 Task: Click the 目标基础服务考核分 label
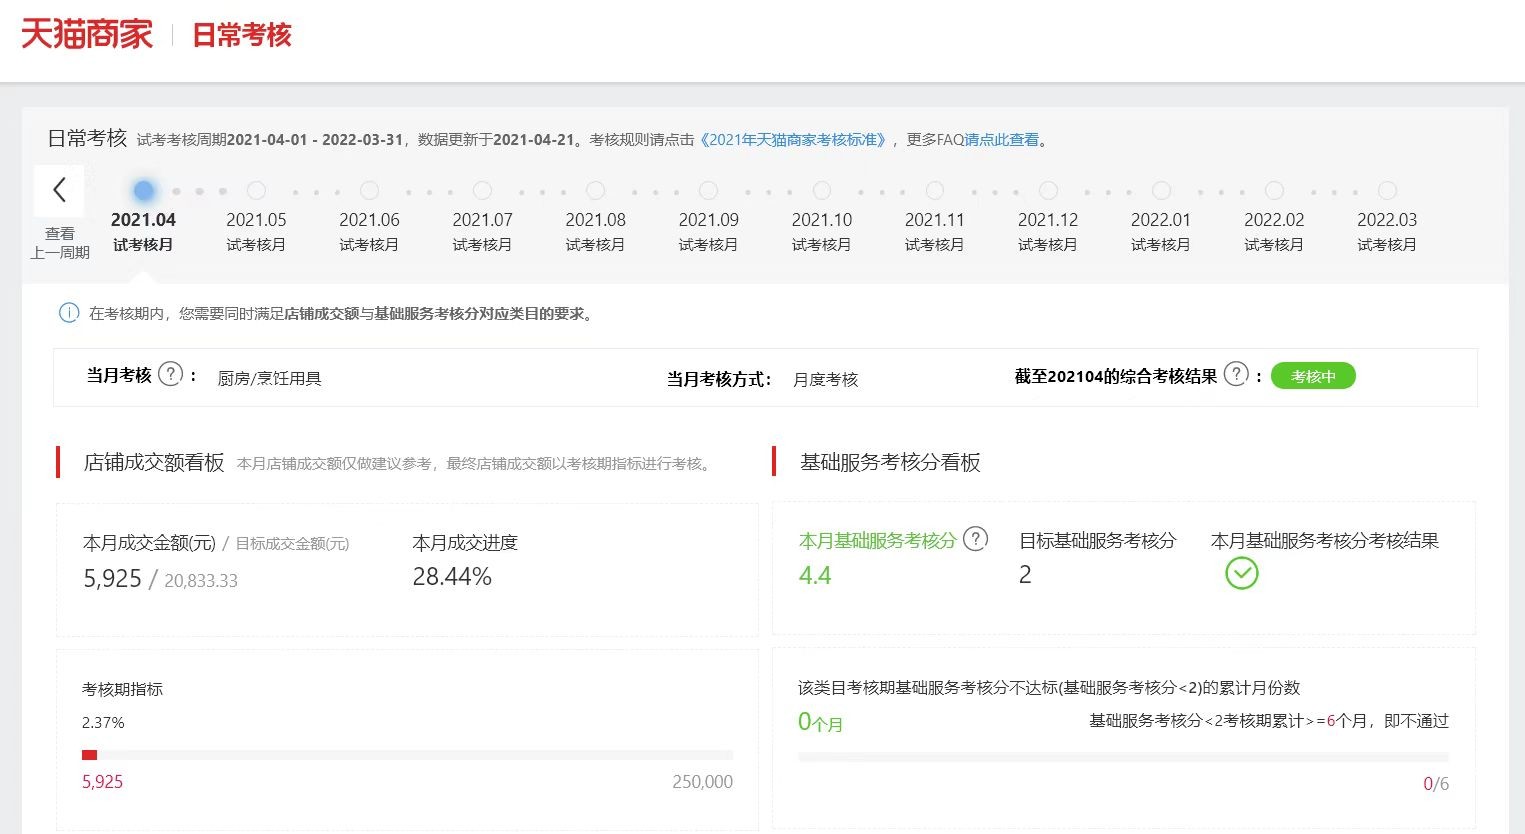click(1097, 541)
